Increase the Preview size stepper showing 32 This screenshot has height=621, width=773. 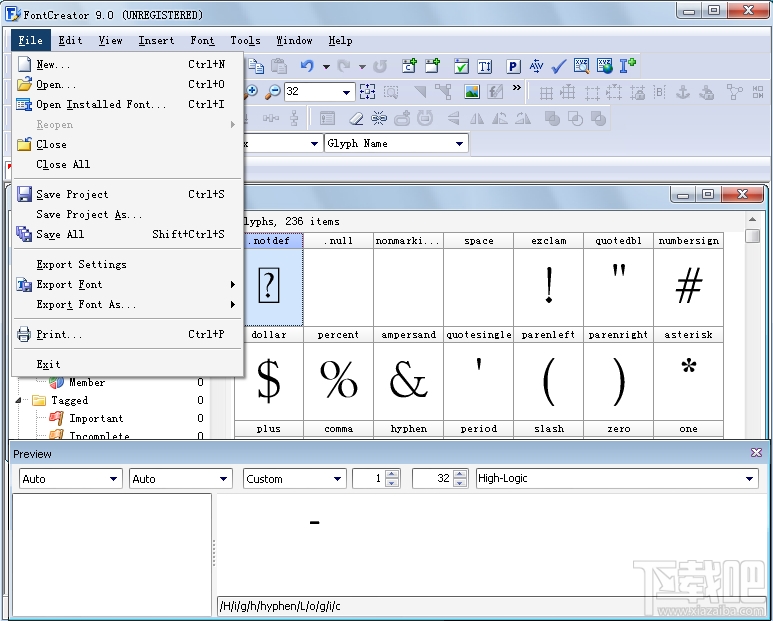pyautogui.click(x=459, y=474)
